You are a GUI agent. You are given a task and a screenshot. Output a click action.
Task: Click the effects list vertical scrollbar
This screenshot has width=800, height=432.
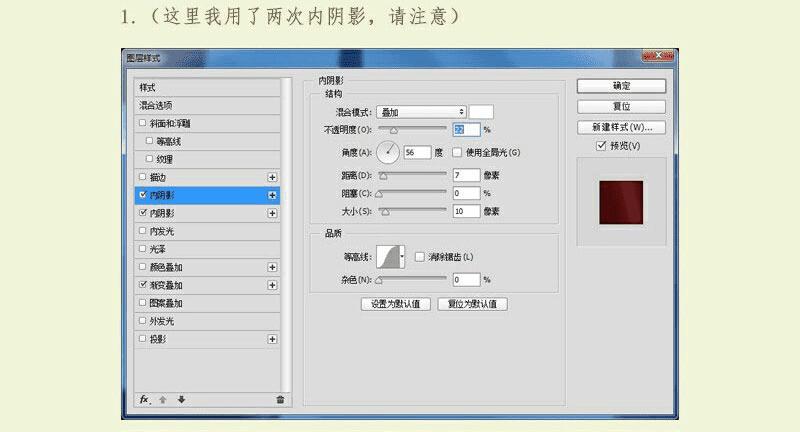point(286,236)
